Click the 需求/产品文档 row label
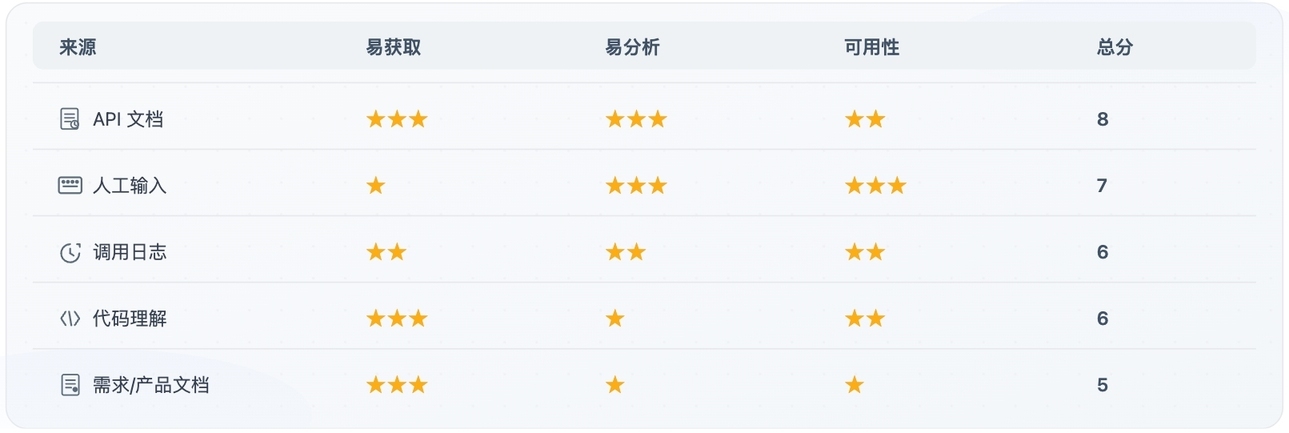 pyautogui.click(x=151, y=385)
